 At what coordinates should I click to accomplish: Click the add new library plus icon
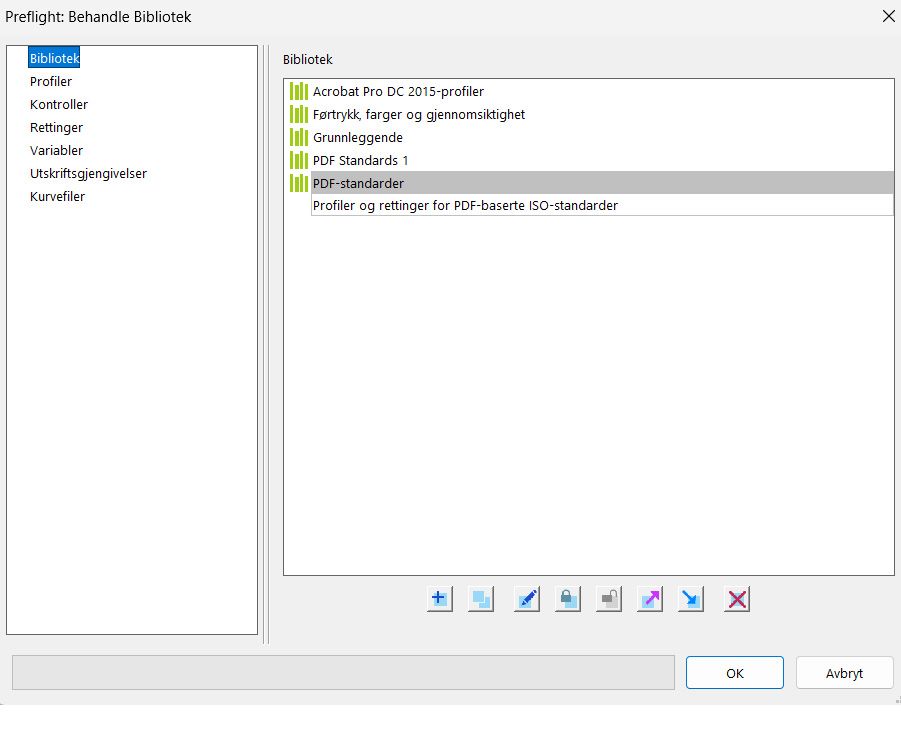440,599
